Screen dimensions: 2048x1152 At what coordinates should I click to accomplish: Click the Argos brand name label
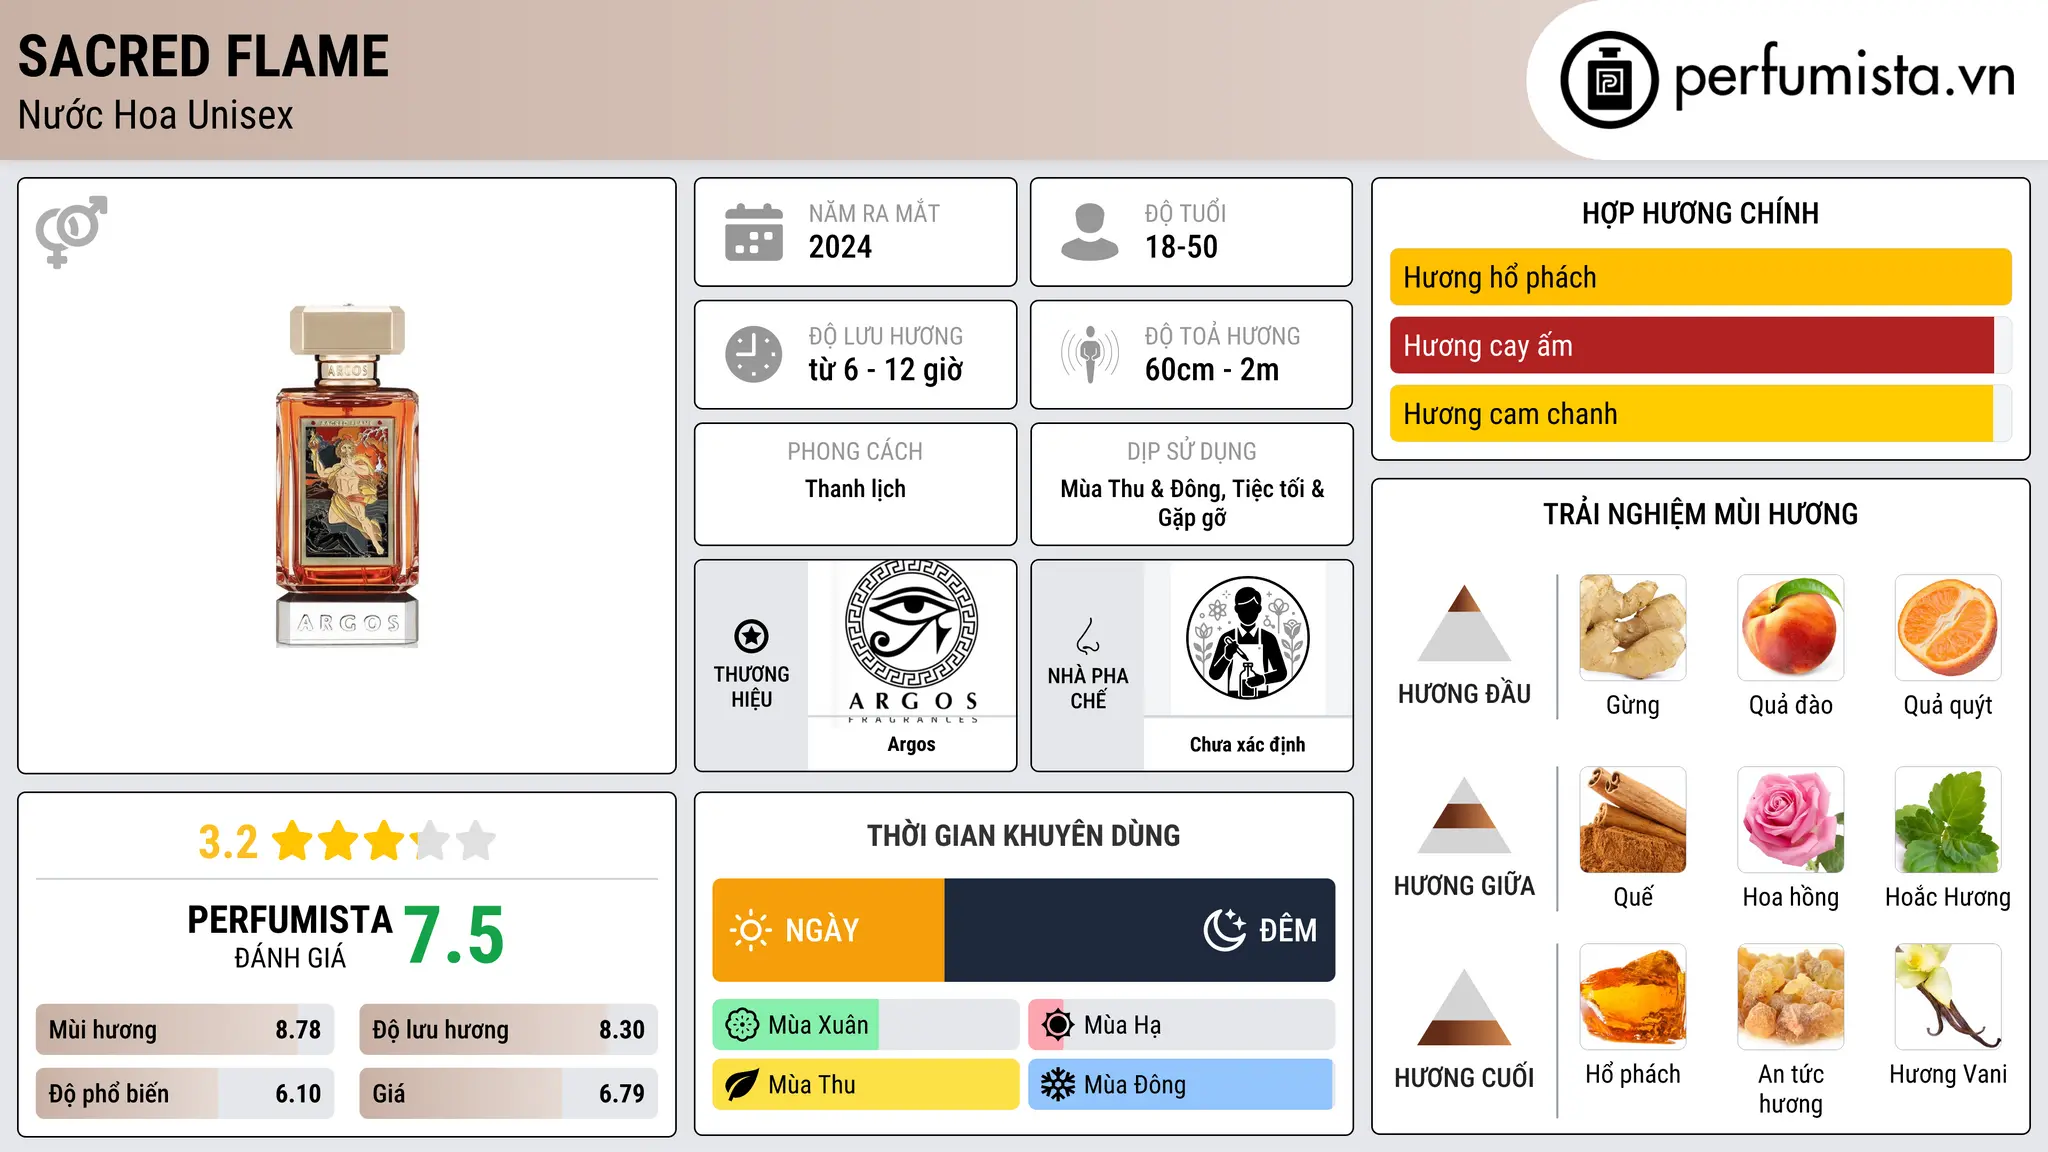click(912, 744)
